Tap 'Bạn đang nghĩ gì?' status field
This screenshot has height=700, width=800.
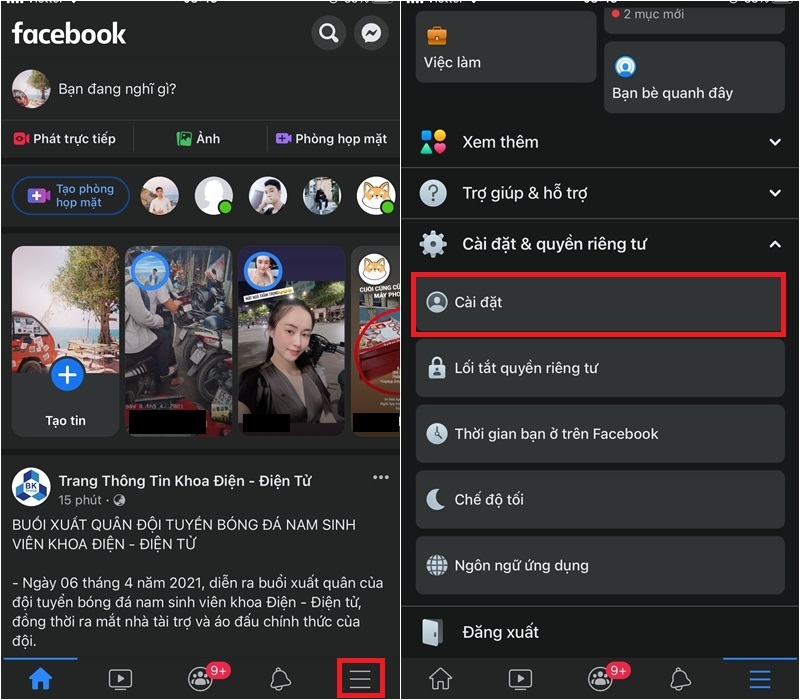pos(117,89)
